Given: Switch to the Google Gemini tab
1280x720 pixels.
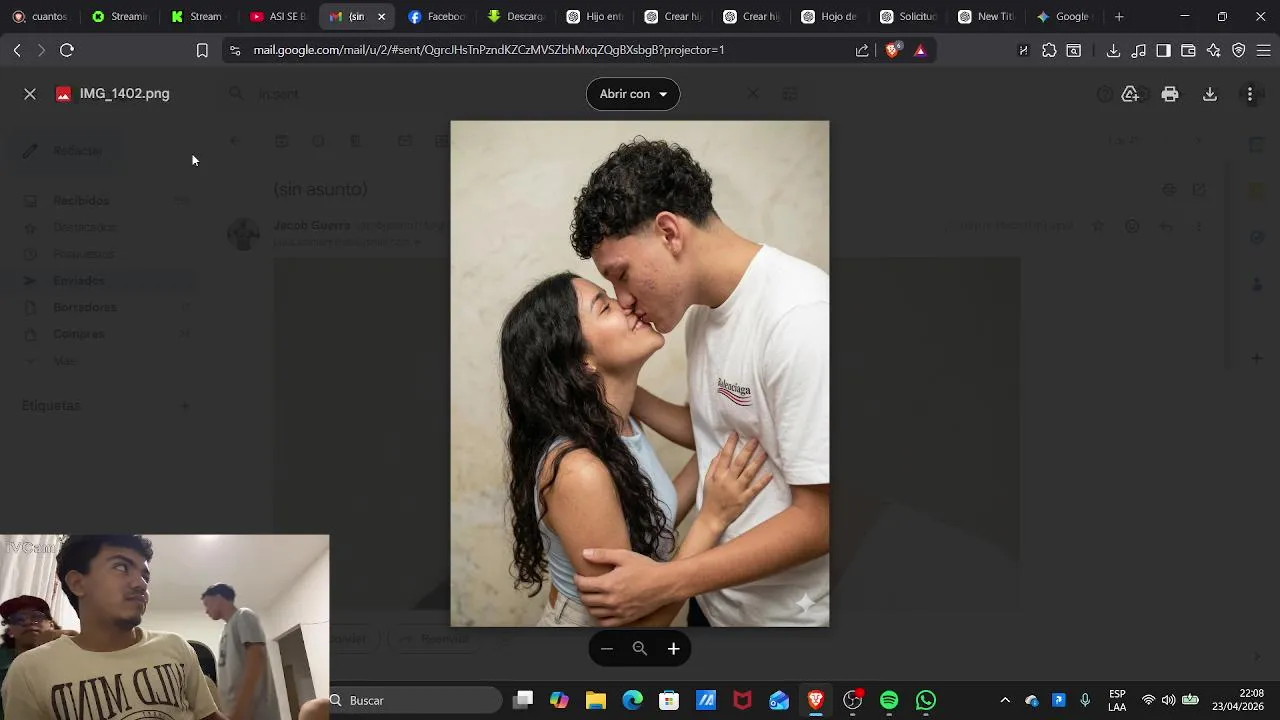Looking at the screenshot, I should point(1065,16).
